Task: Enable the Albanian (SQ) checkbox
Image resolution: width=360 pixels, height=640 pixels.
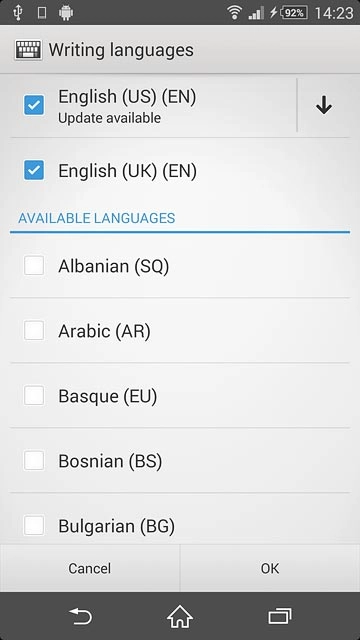Action: pos(34,265)
